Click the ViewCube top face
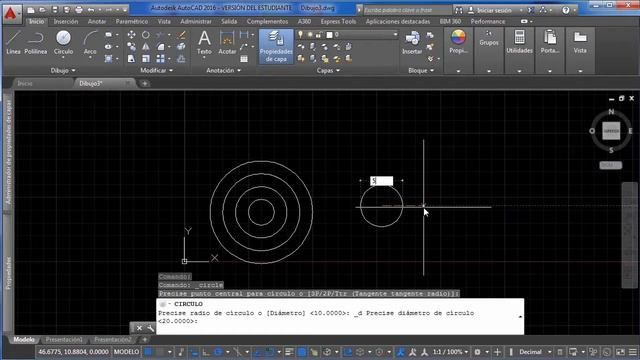Image resolution: width=640 pixels, height=360 pixels. tap(611, 131)
